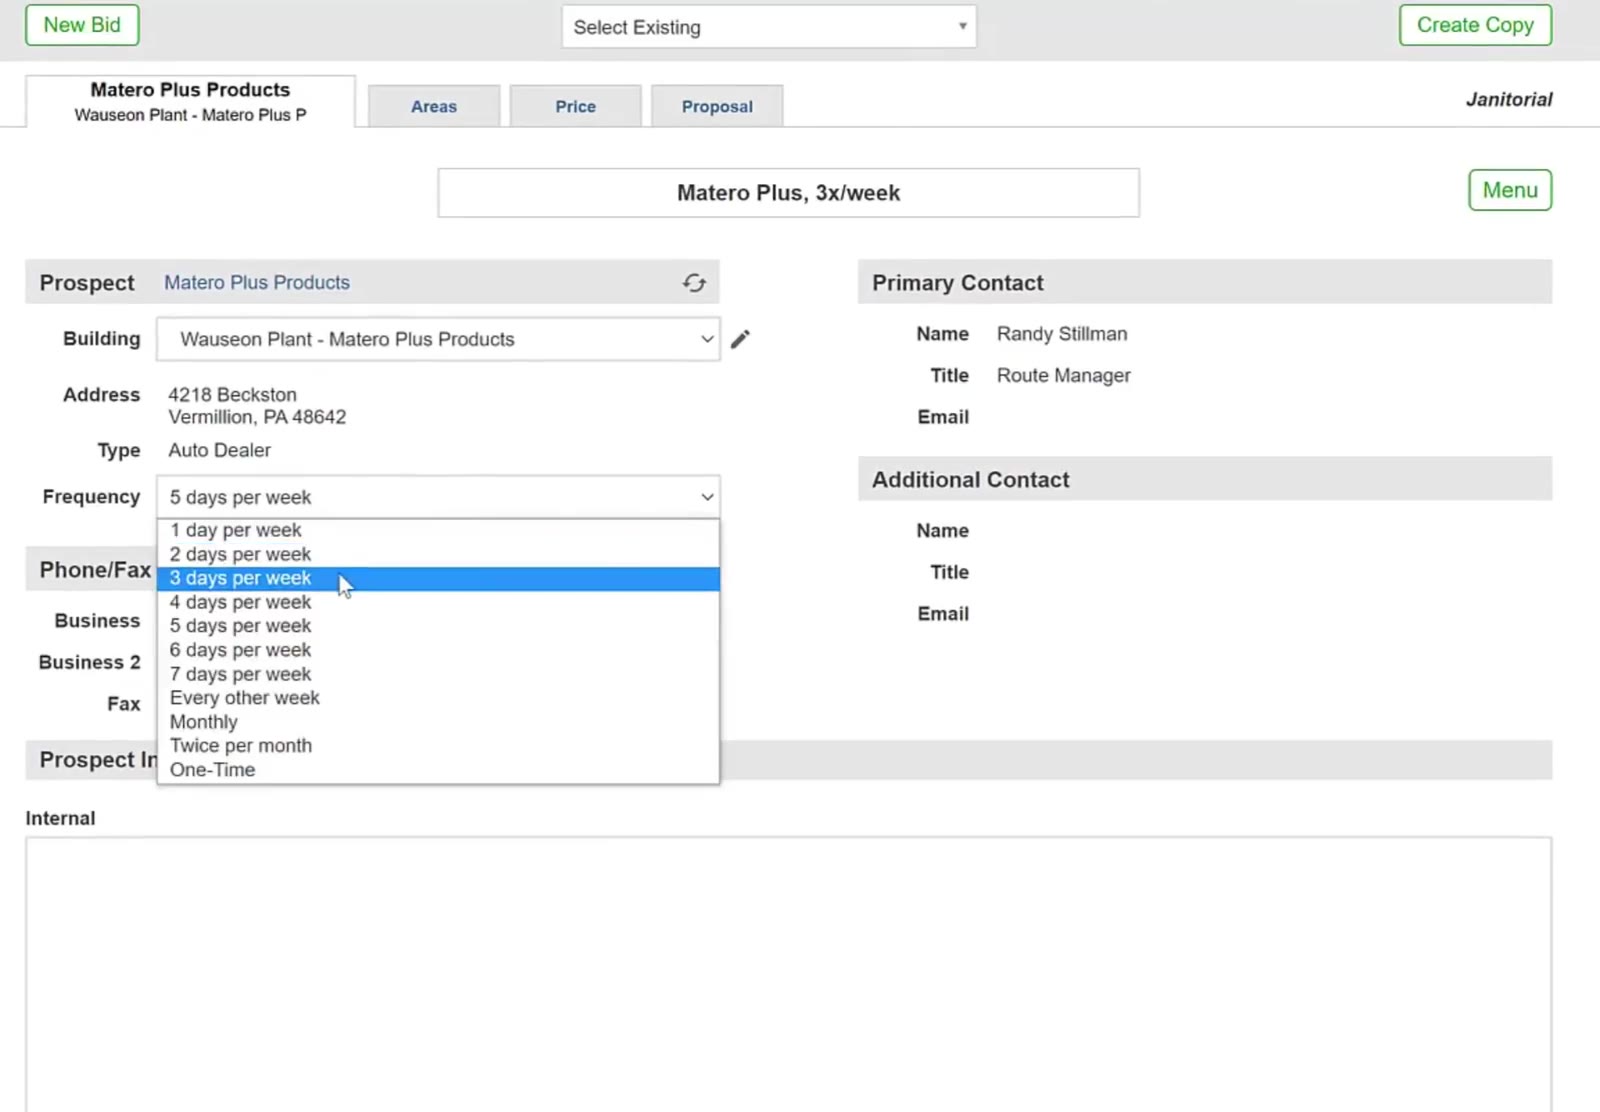Viewport: 1600px width, 1112px height.
Task: Switch to the Proposal tab
Action: point(717,106)
